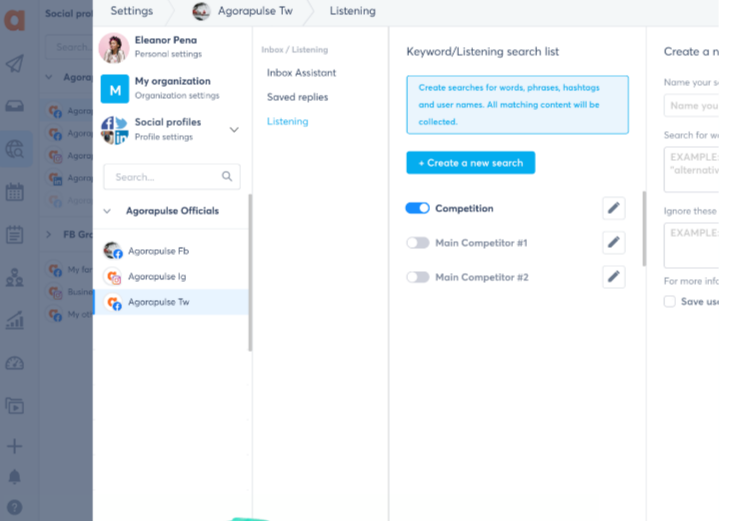The height and width of the screenshot is (521, 750).
Task: Open notifications bell icon
Action: pos(14,477)
